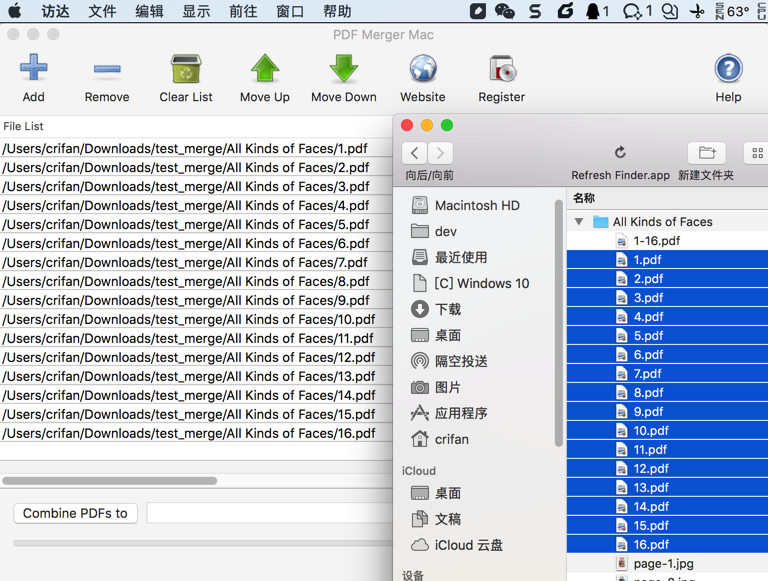Select 16.pdf in Finder list

[667, 544]
